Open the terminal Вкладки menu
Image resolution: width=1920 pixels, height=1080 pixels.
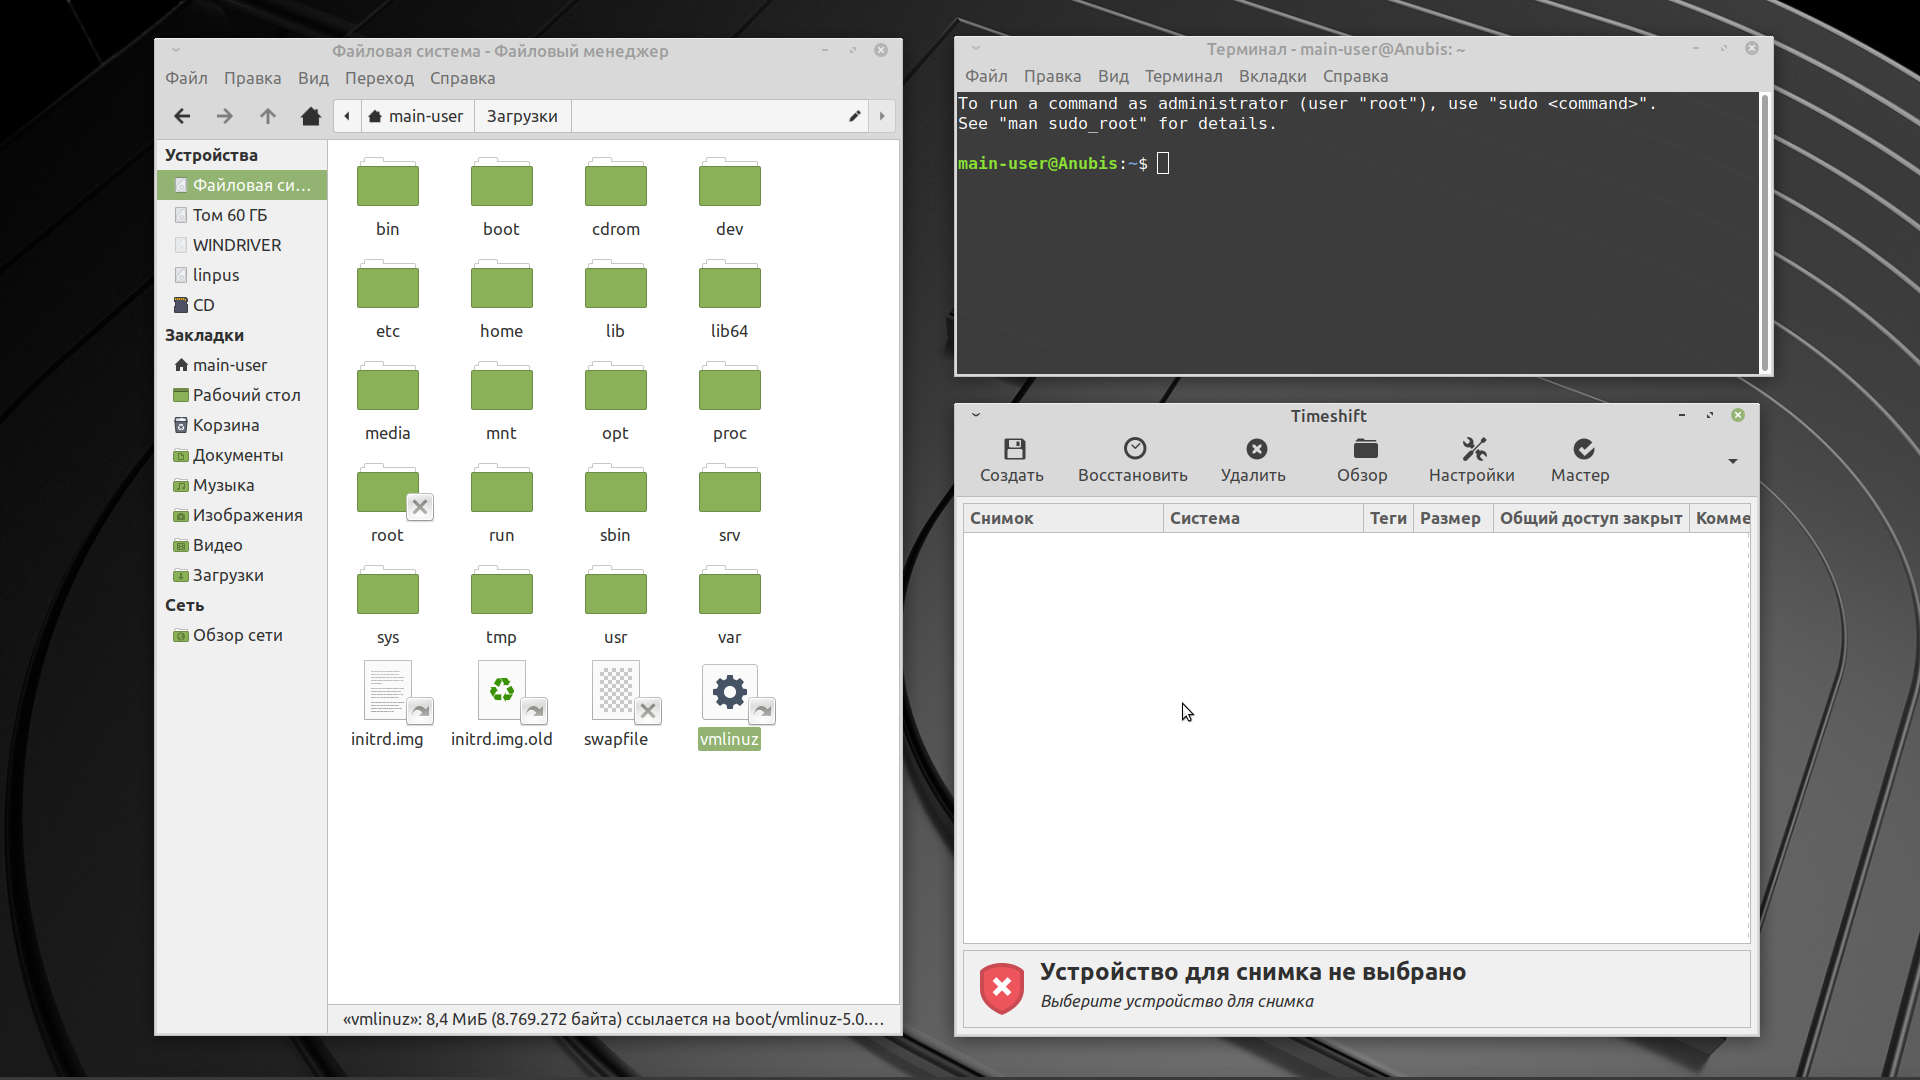pos(1272,76)
